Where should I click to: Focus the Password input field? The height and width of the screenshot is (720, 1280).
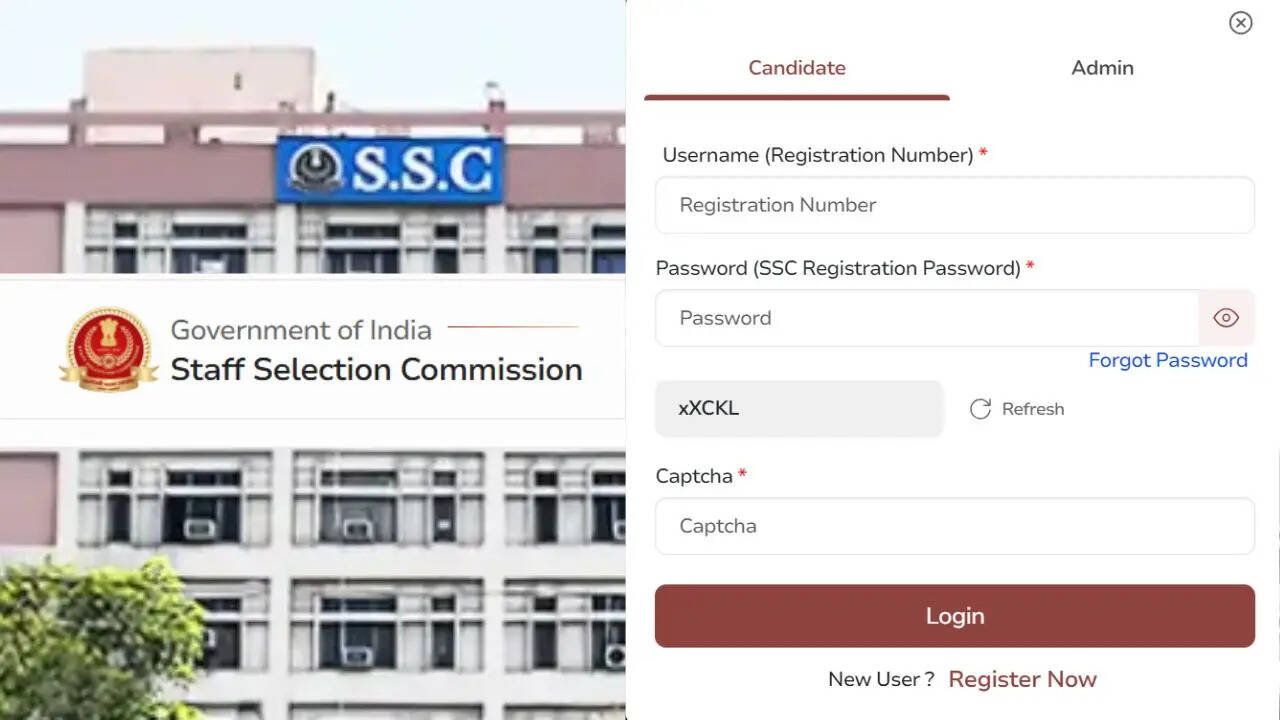click(x=926, y=318)
